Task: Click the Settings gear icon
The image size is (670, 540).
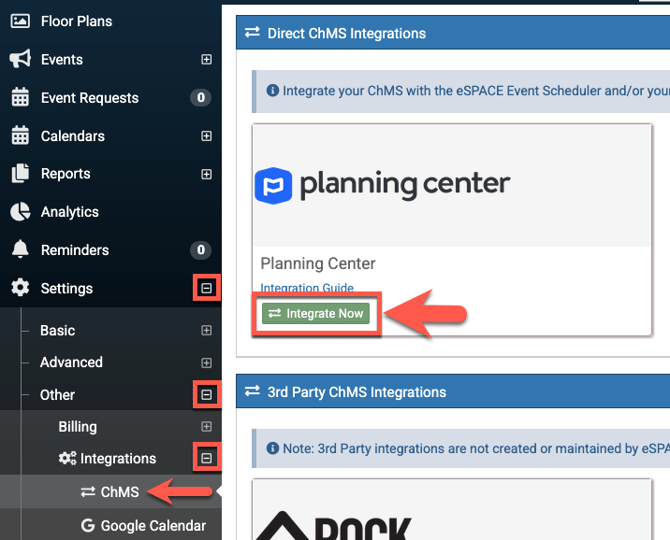Action: point(20,288)
